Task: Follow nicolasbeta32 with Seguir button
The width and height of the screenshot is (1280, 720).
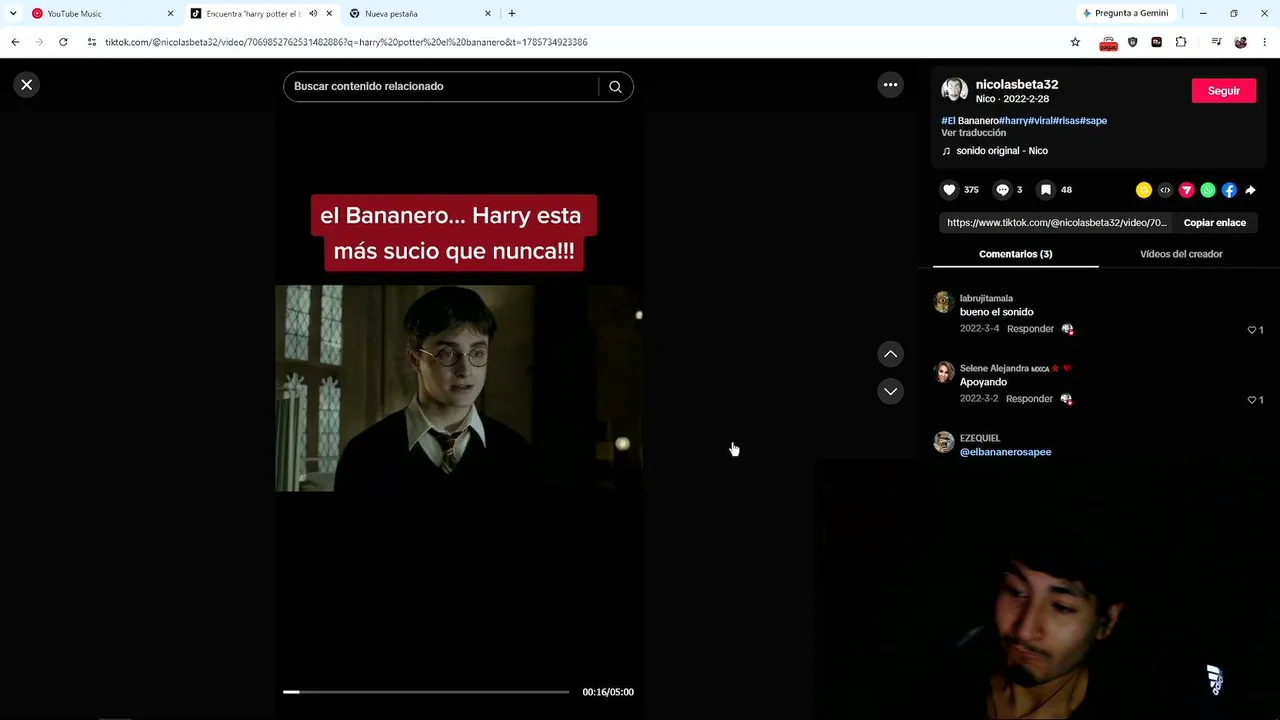Action: [x=1224, y=91]
